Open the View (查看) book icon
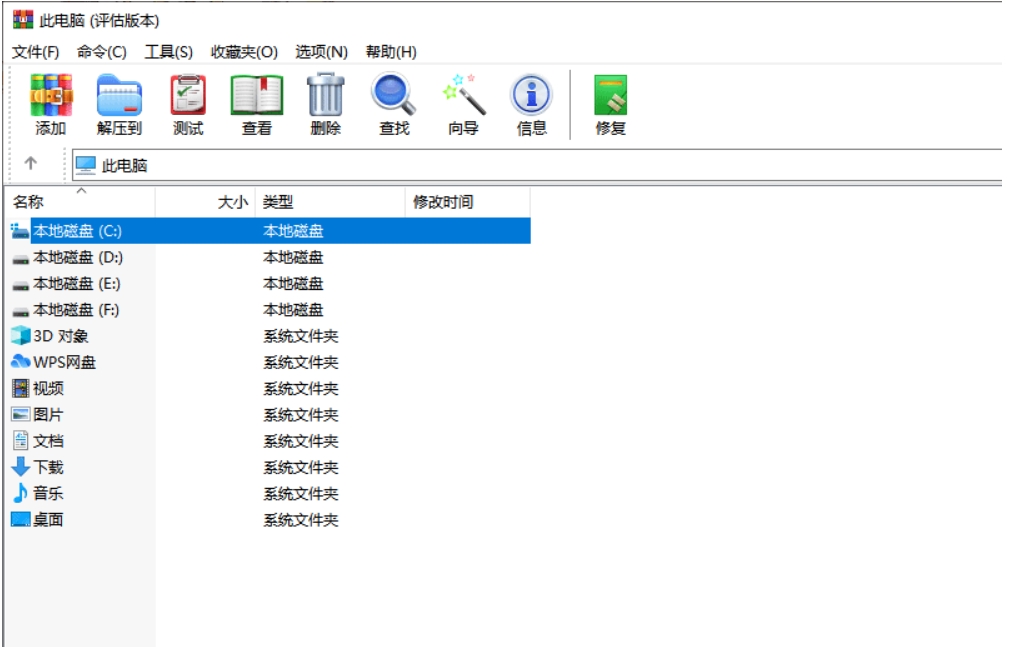The height and width of the screenshot is (647, 1010). (257, 95)
